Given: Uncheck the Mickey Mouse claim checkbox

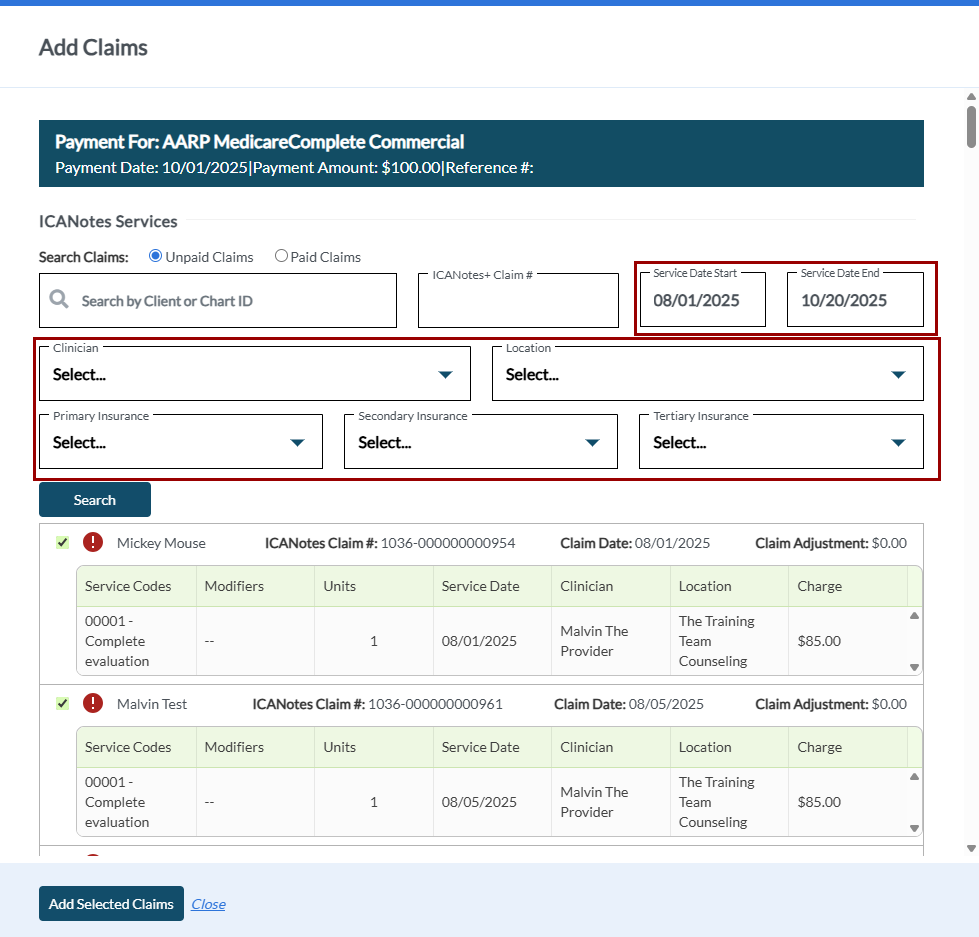Looking at the screenshot, I should [62, 543].
